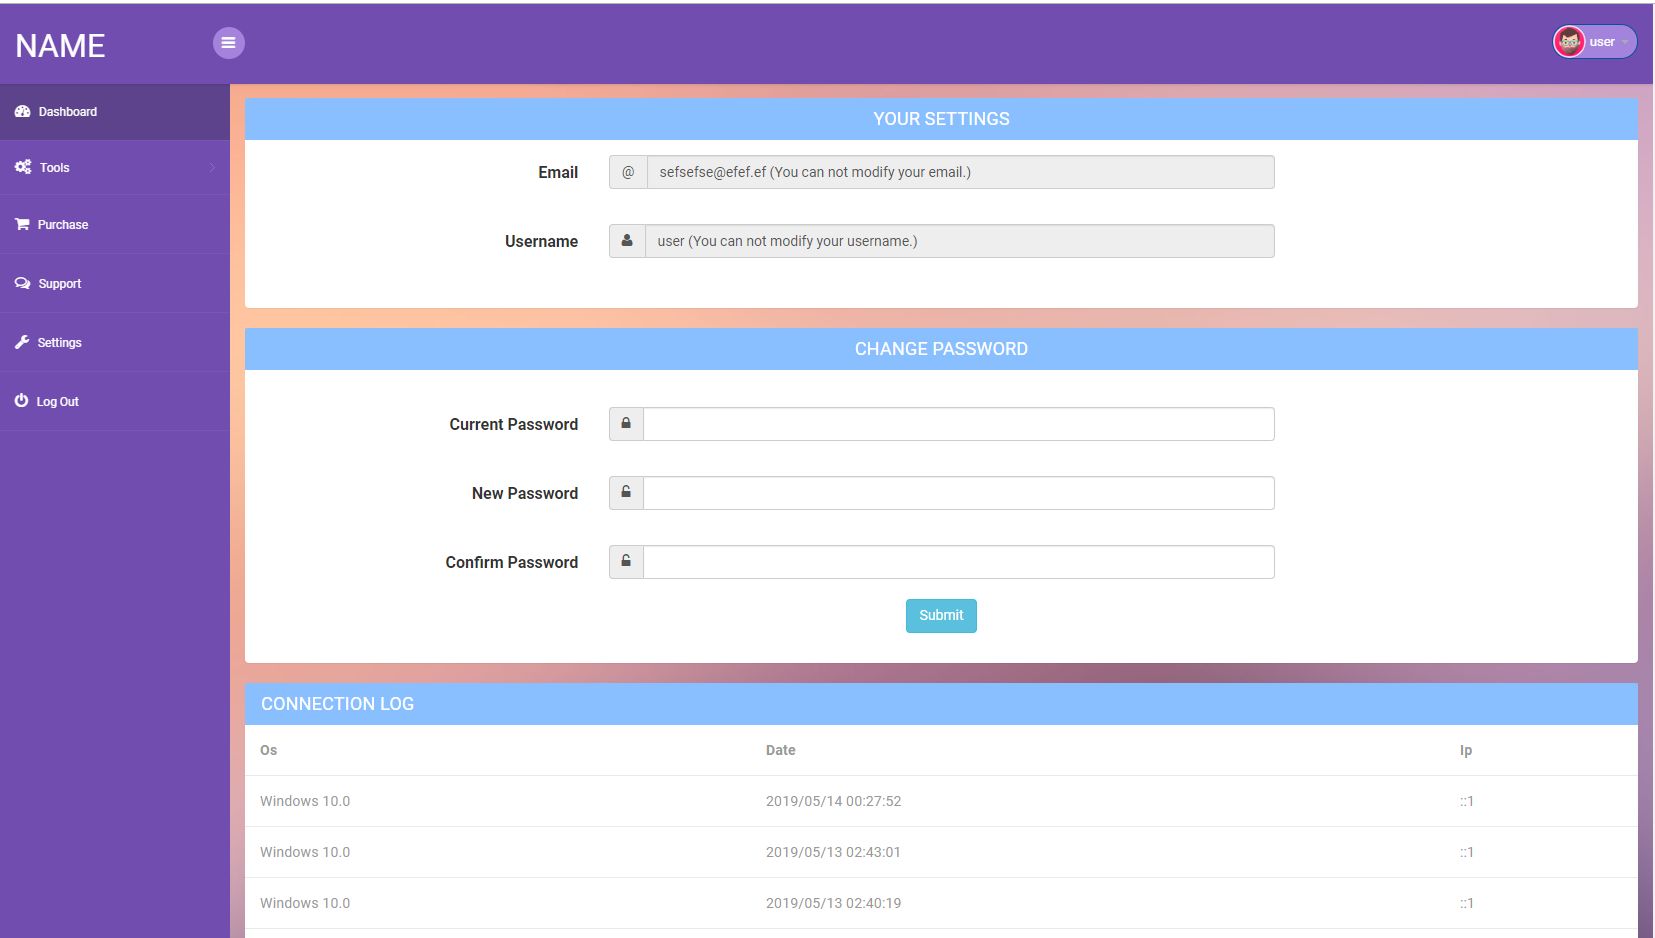This screenshot has height=938, width=1655.
Task: Select log date 2019/05/14 00:27:52
Action: (x=833, y=801)
